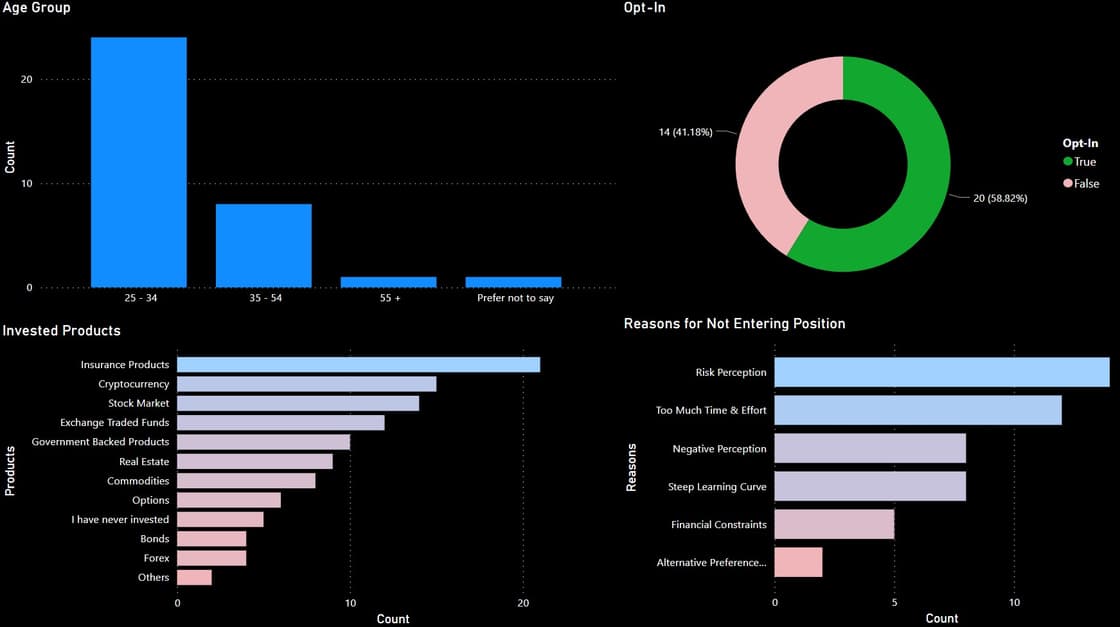Select the Prefer not to say bar
Screen dimensions: 1120x627
click(514, 282)
